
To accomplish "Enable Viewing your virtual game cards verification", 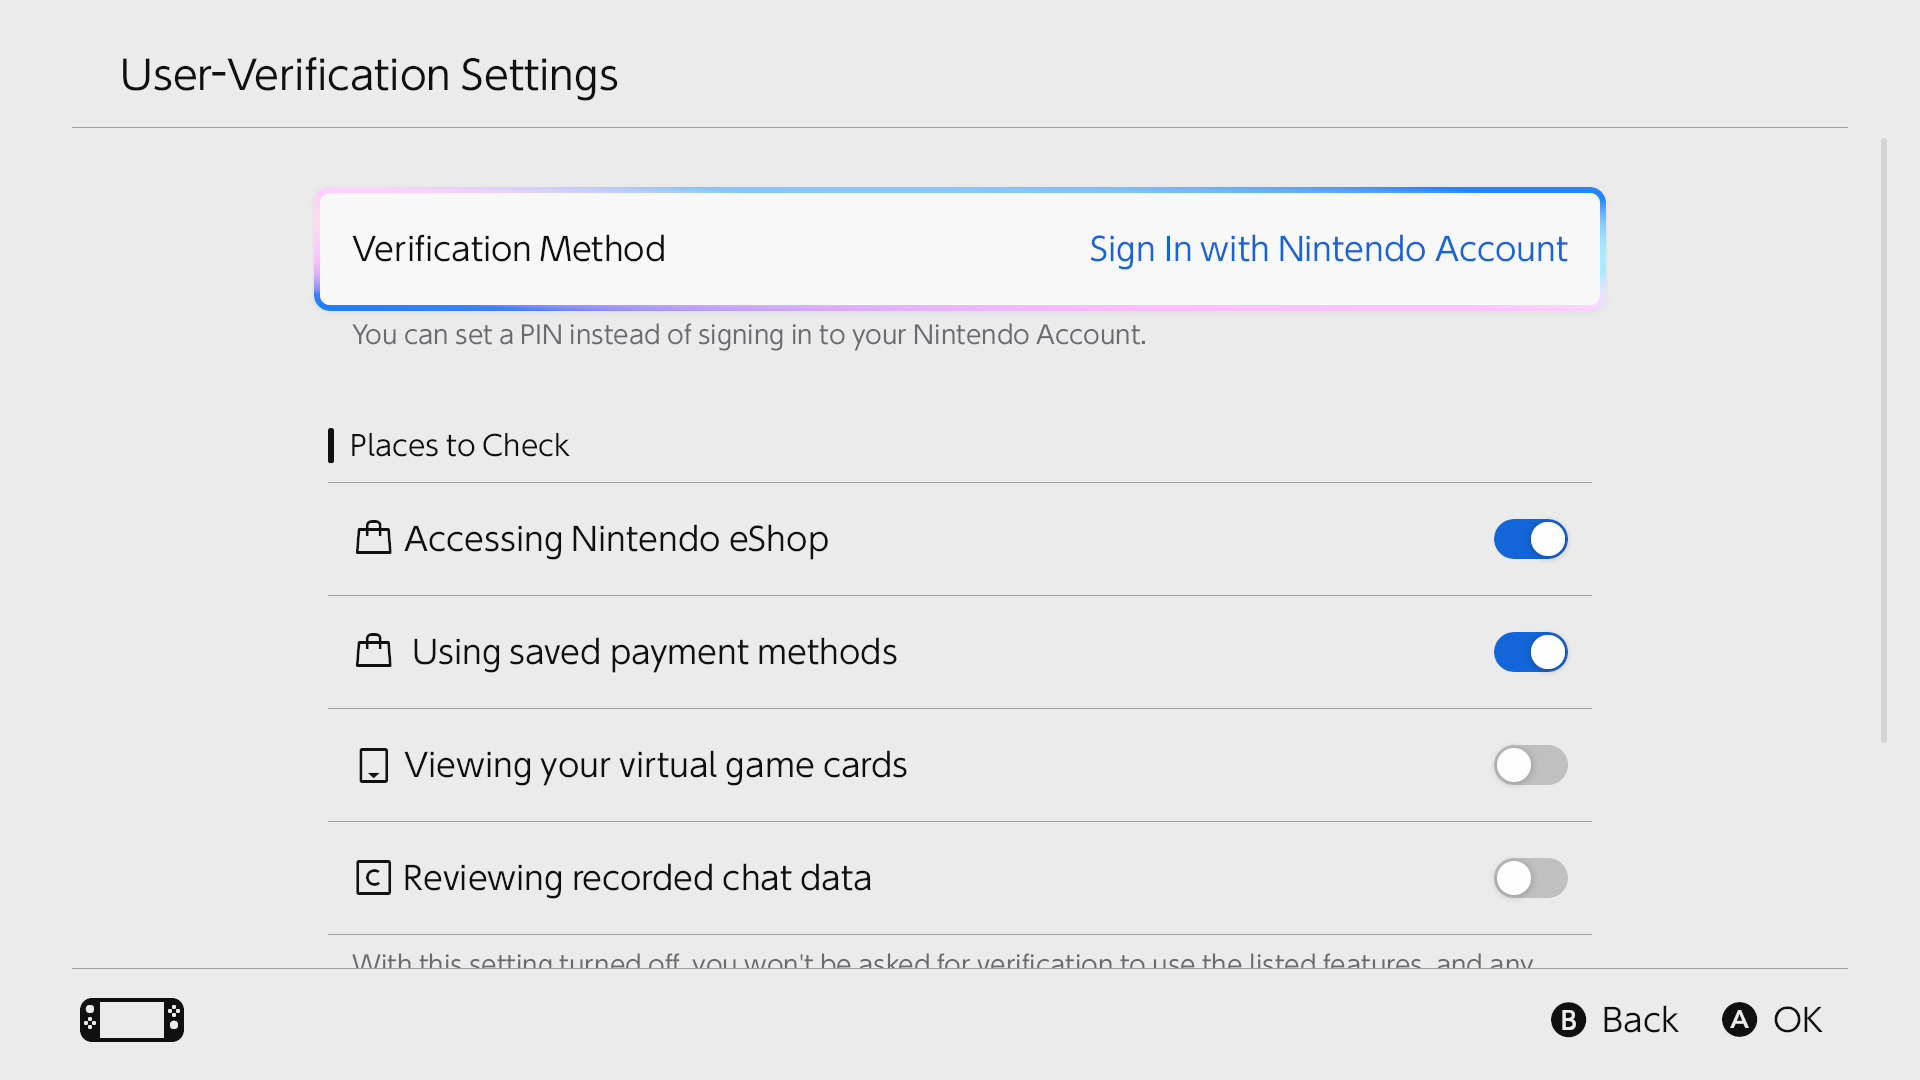I will tap(1530, 765).
